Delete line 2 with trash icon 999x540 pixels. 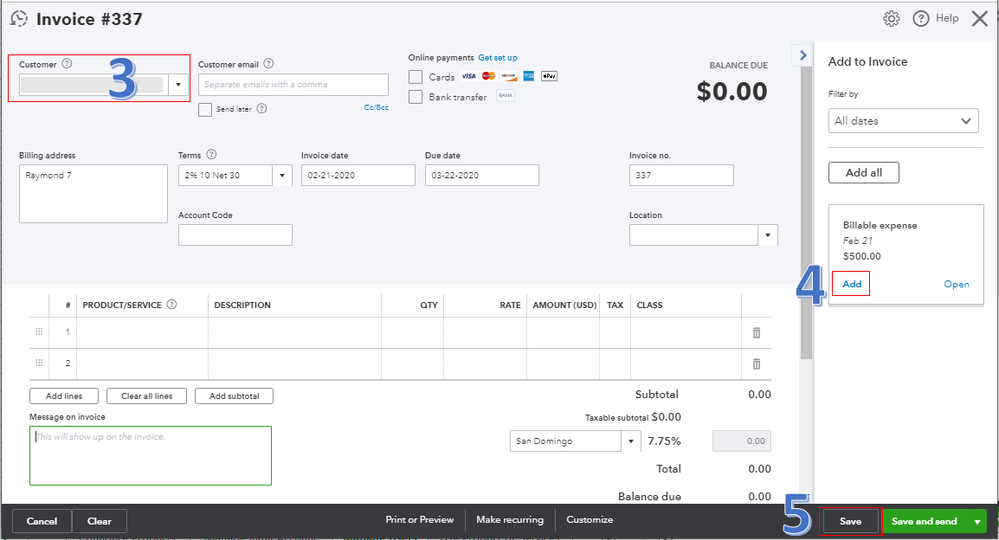point(756,364)
